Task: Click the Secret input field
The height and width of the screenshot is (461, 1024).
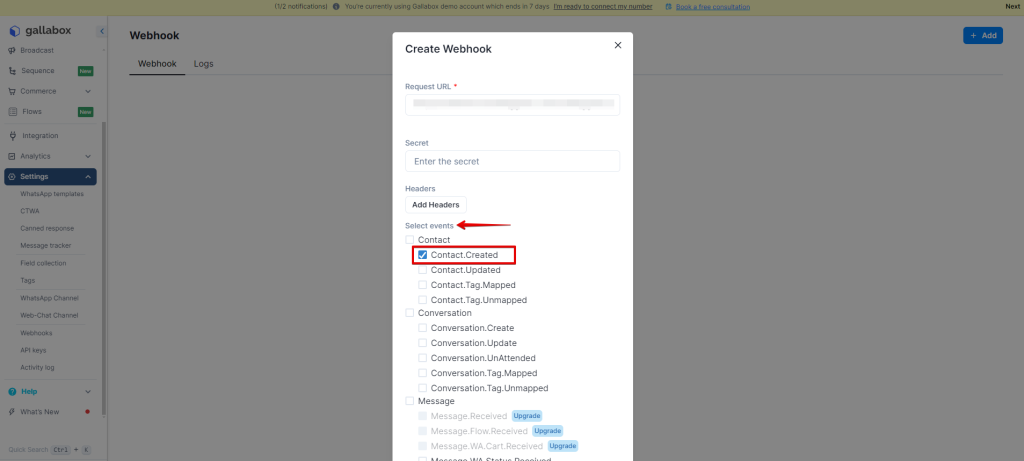Action: (512, 161)
